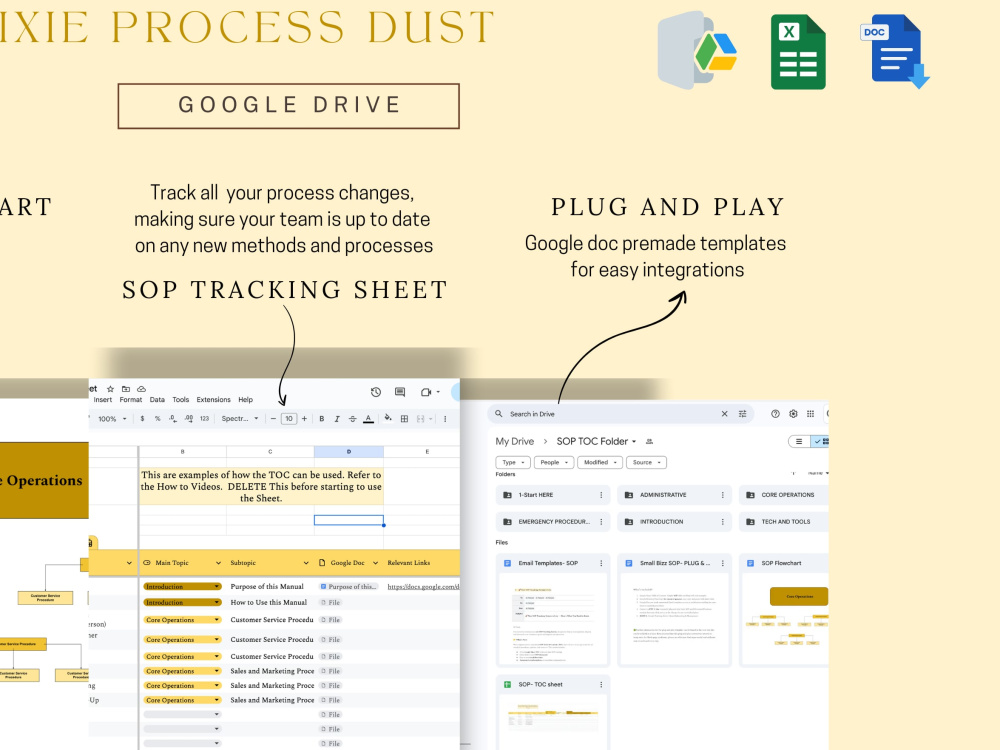The image size is (1000, 750).
Task: Open the Tools menu
Action: [180, 400]
